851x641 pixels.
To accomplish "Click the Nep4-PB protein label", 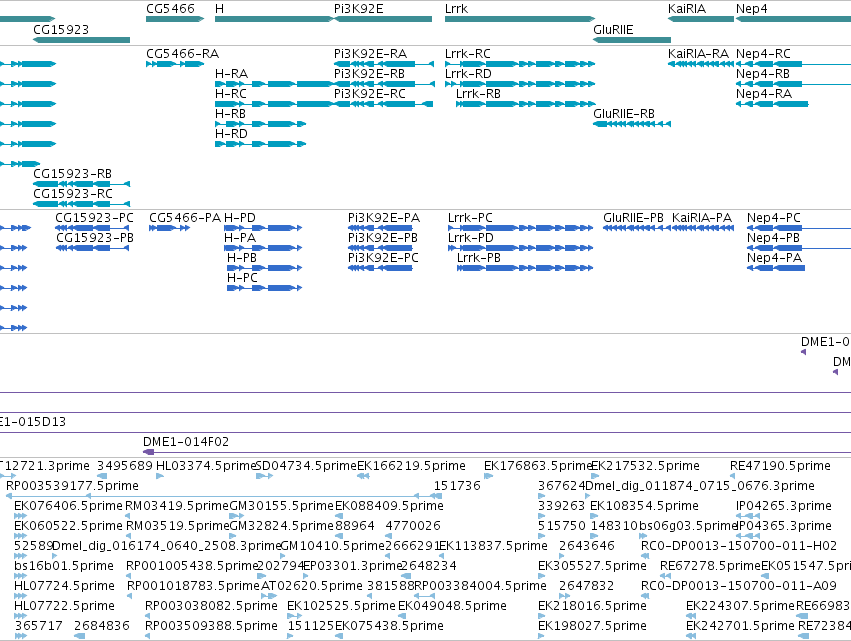I will 773,238.
